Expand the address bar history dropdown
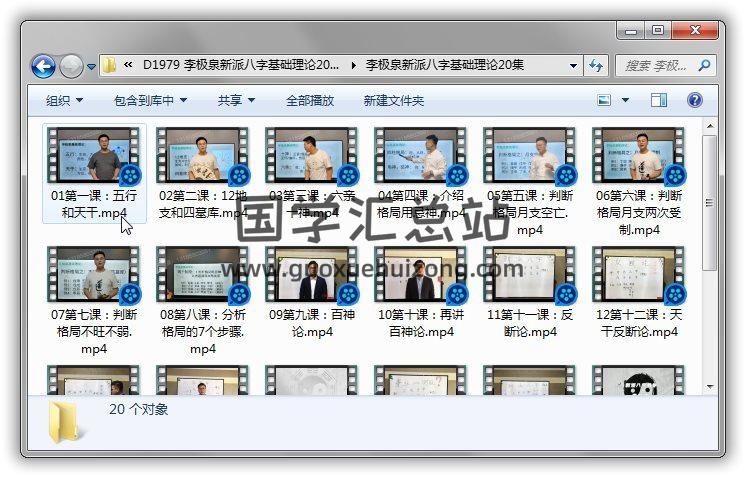746x478 pixels. click(573, 66)
